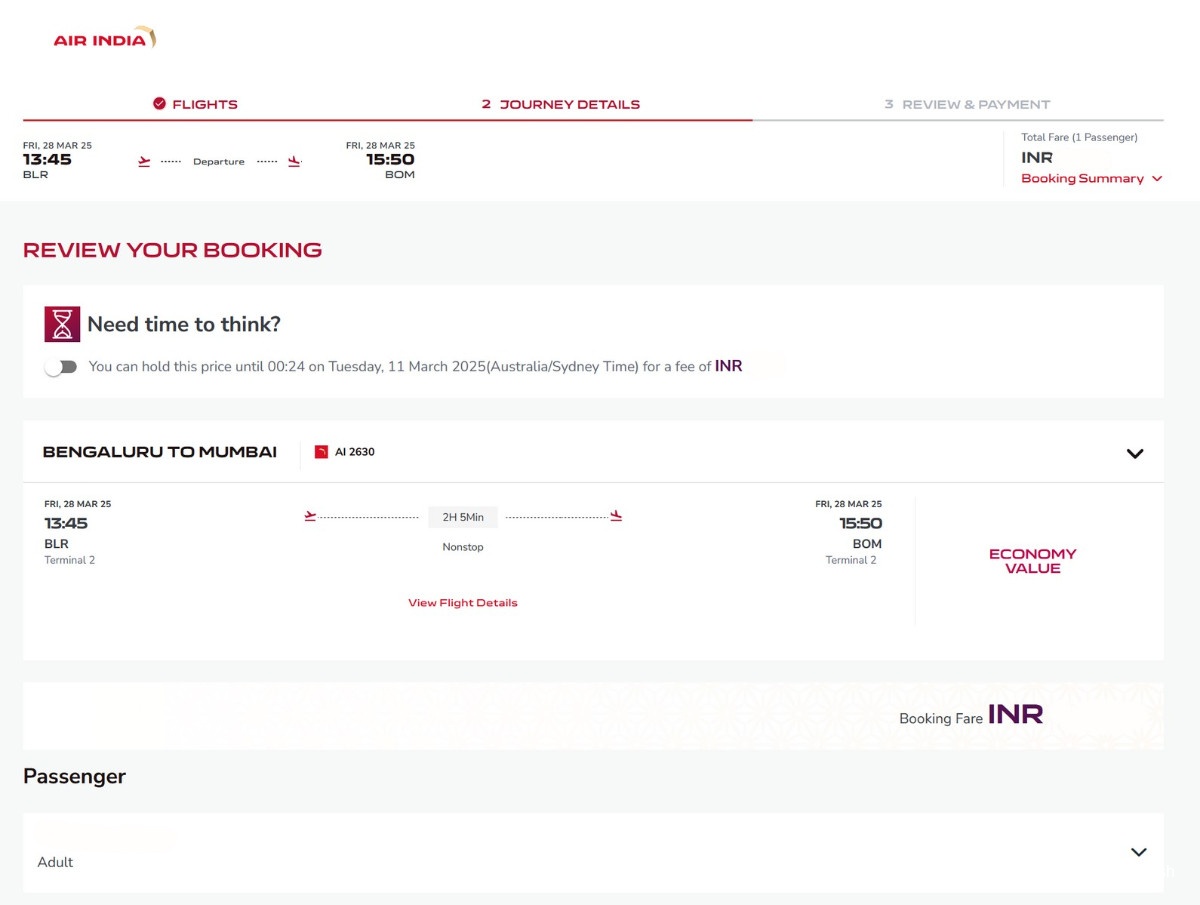This screenshot has height=905, width=1200.
Task: Open the Air India logo home link
Action: [x=104, y=38]
